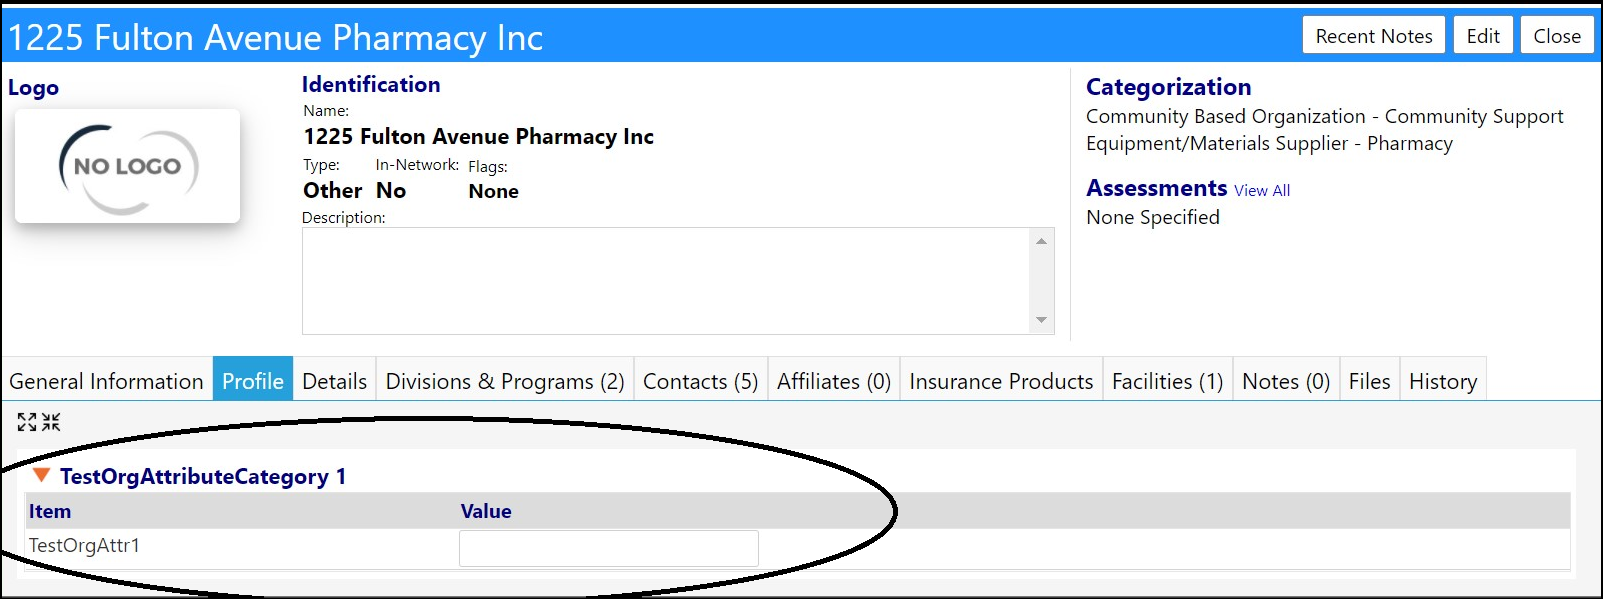Open the Recent Notes button
1603x599 pixels.
click(1374, 36)
